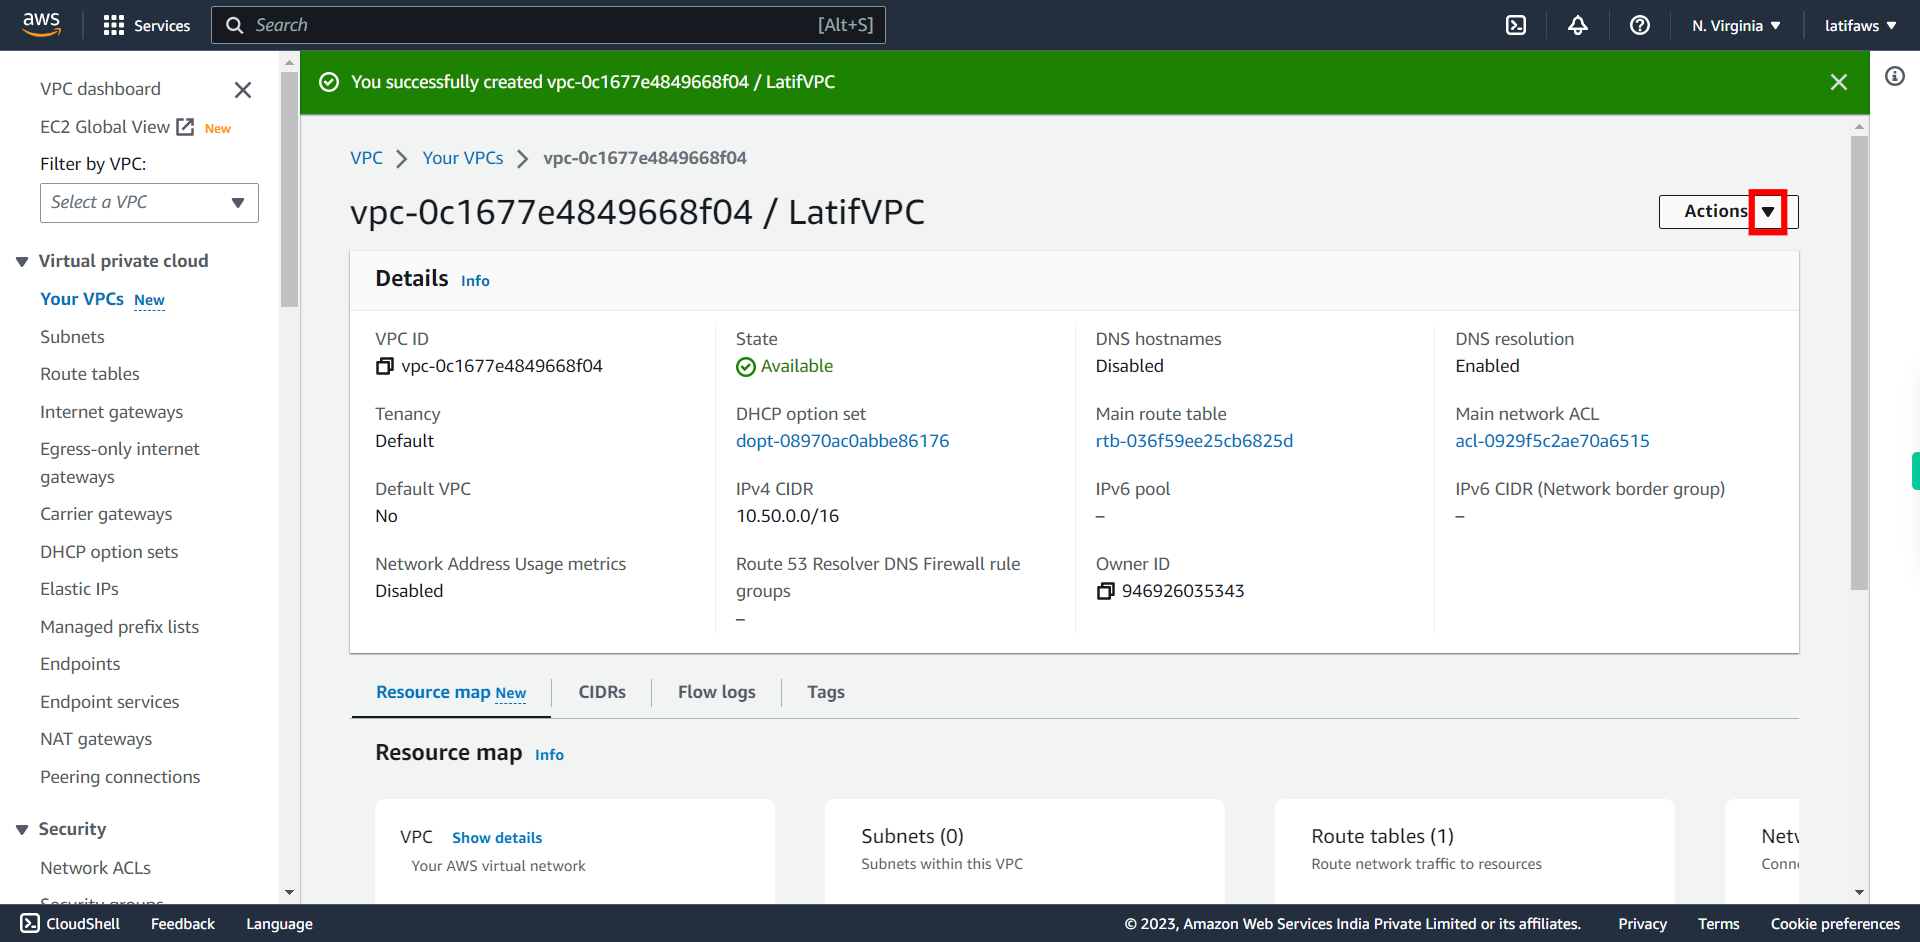Click Show details in VPC card
The width and height of the screenshot is (1920, 942).
(x=497, y=838)
